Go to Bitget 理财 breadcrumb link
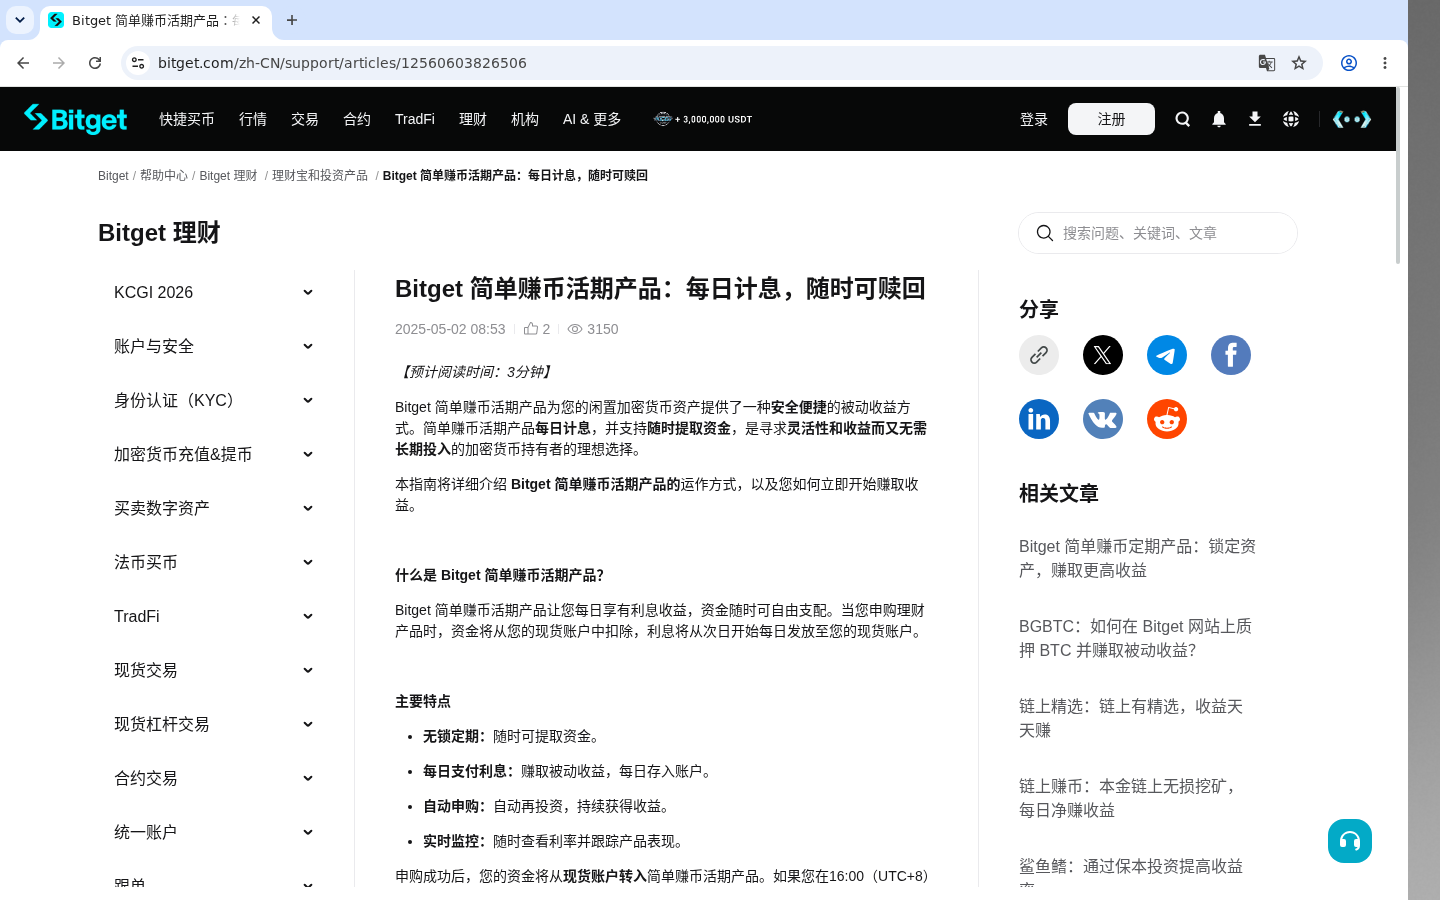1440x900 pixels. point(228,175)
